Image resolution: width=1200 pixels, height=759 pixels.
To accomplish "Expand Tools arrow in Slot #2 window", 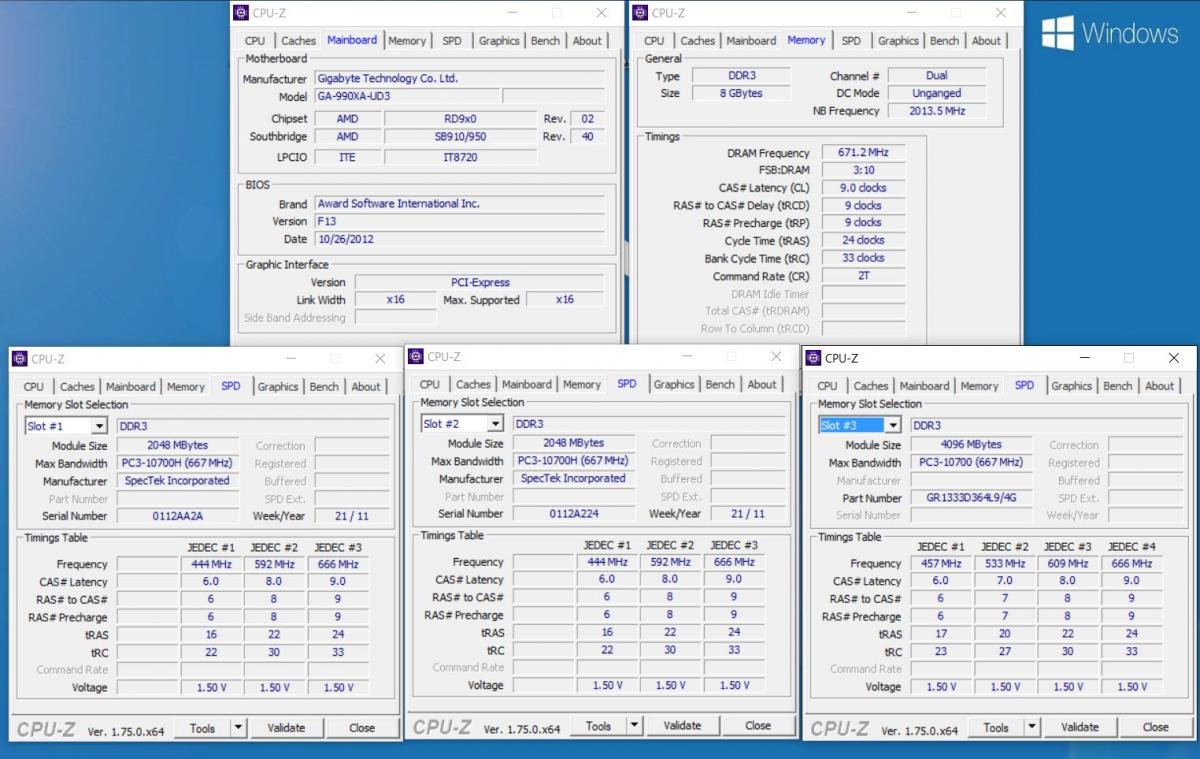I will [x=634, y=726].
